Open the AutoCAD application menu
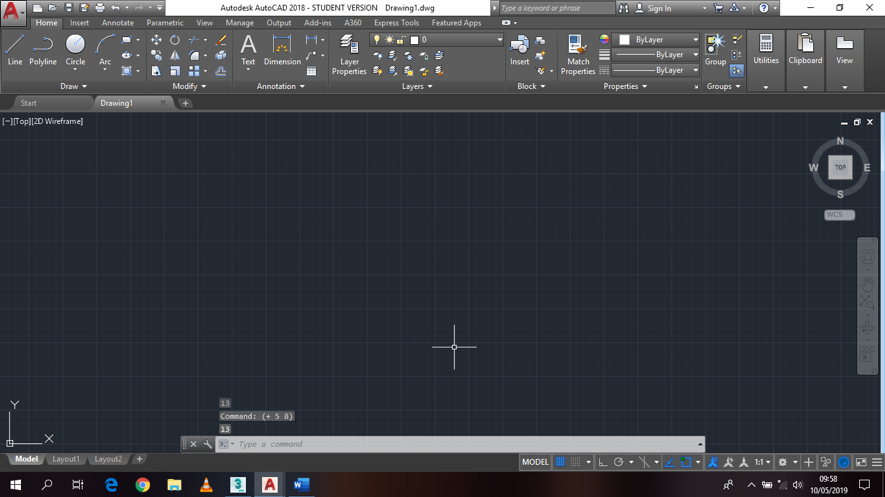The image size is (885, 497). [x=12, y=11]
